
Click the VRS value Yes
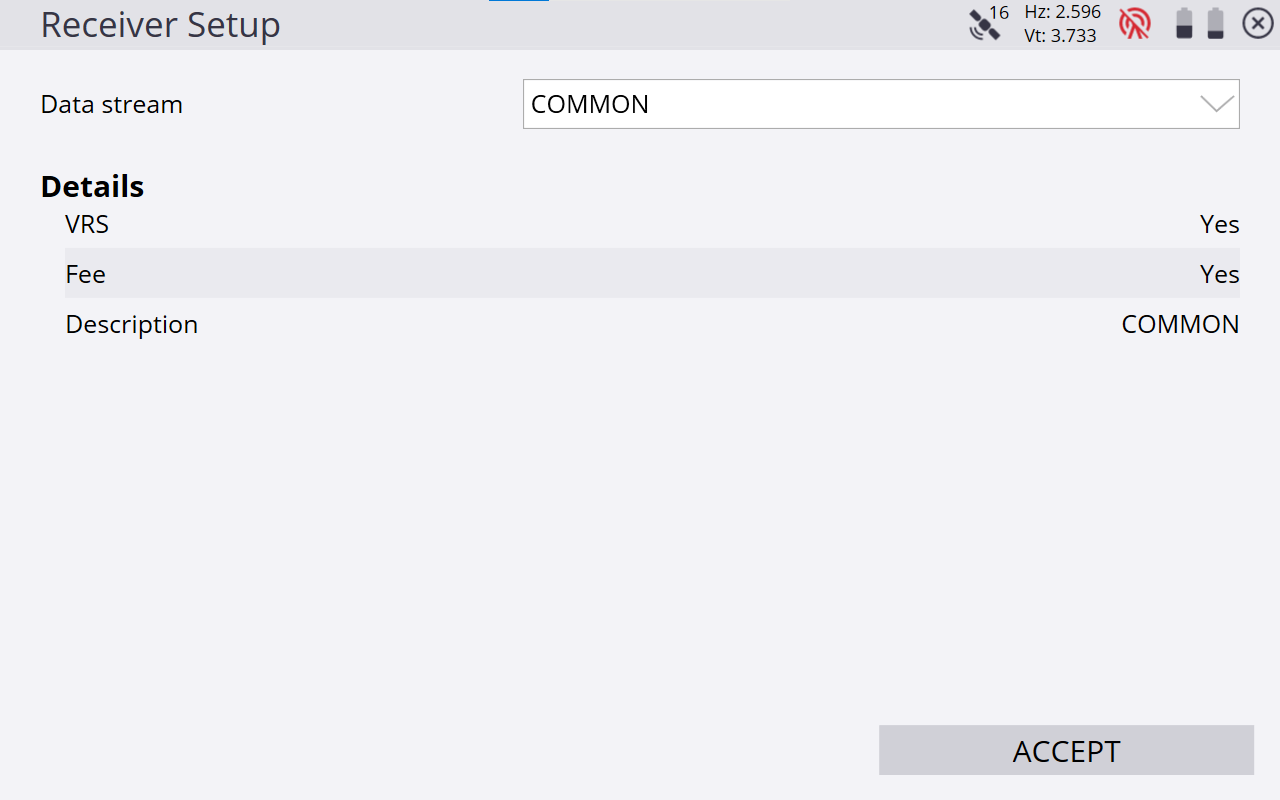[1219, 224]
